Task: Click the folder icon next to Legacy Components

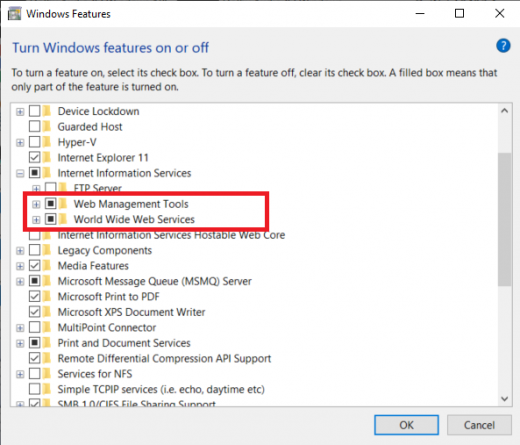Action: click(47, 250)
